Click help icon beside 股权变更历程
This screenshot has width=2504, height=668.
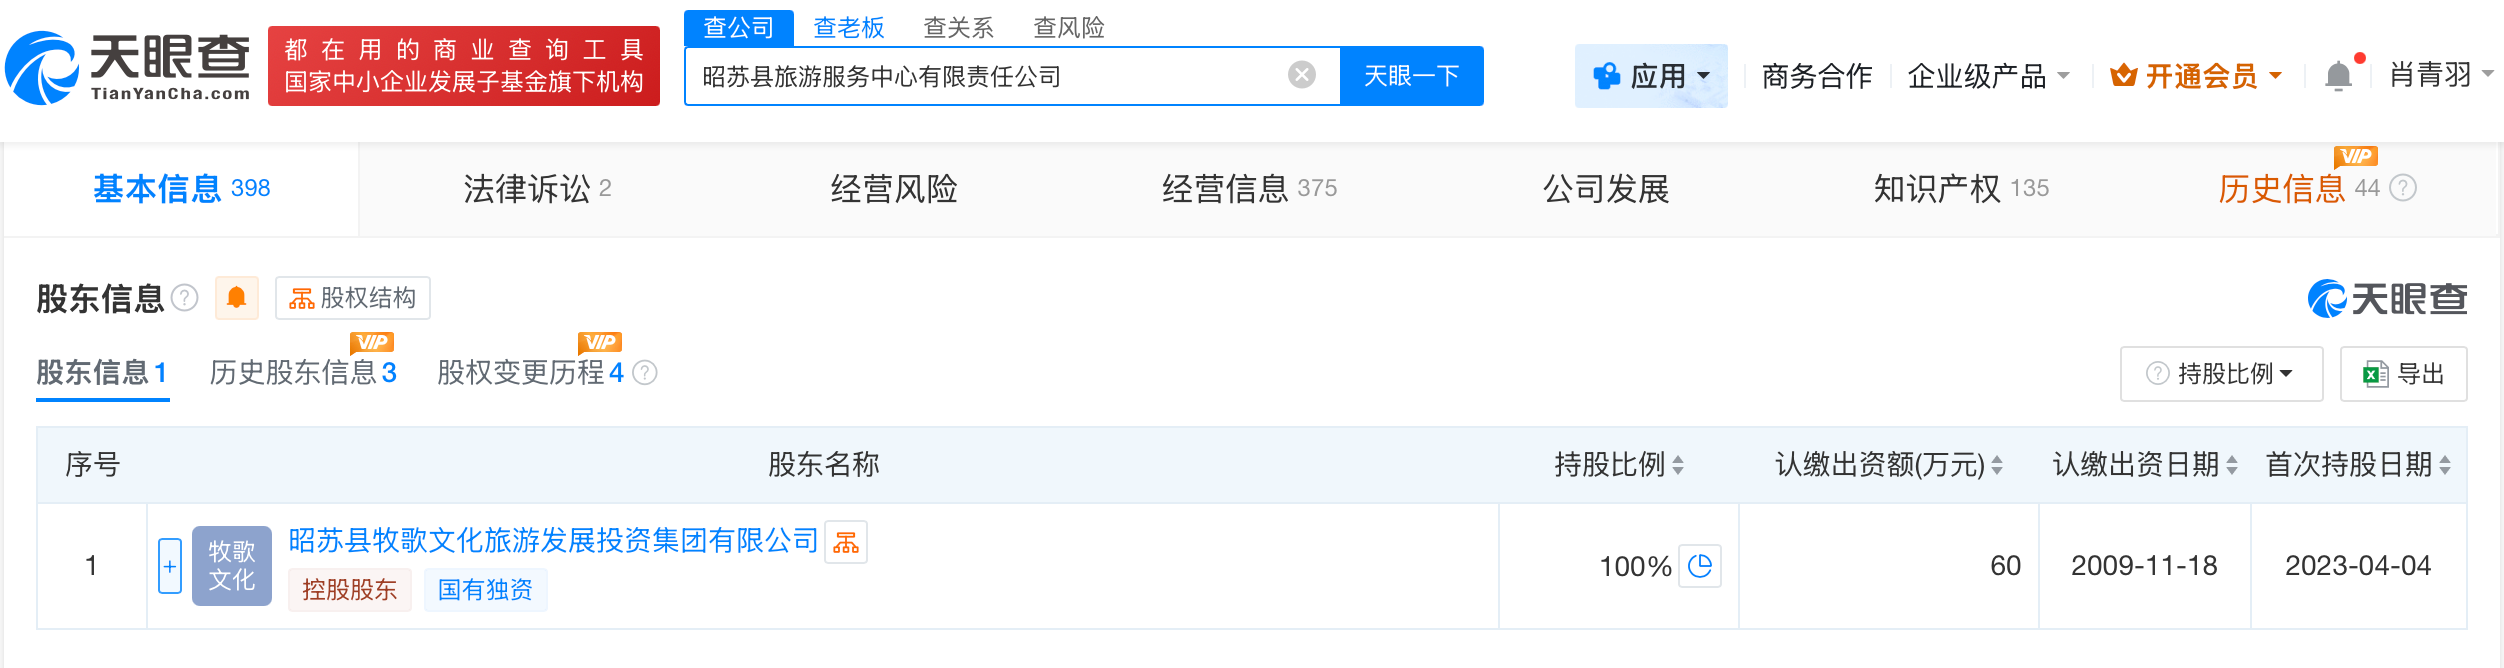[x=646, y=373]
